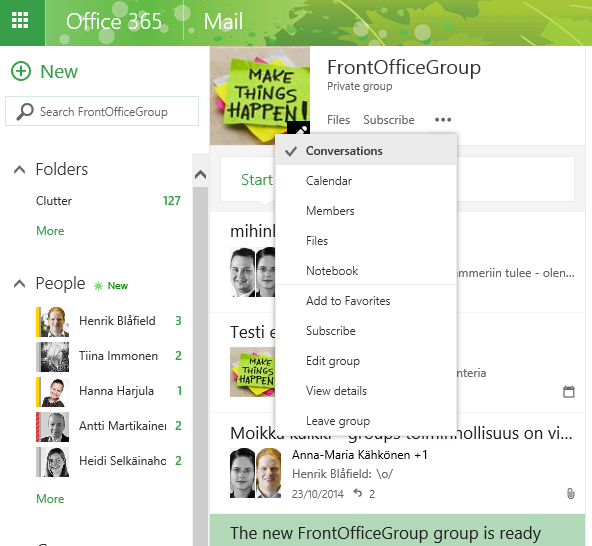Click the search magnifier icon
The width and height of the screenshot is (592, 546).
coord(25,112)
